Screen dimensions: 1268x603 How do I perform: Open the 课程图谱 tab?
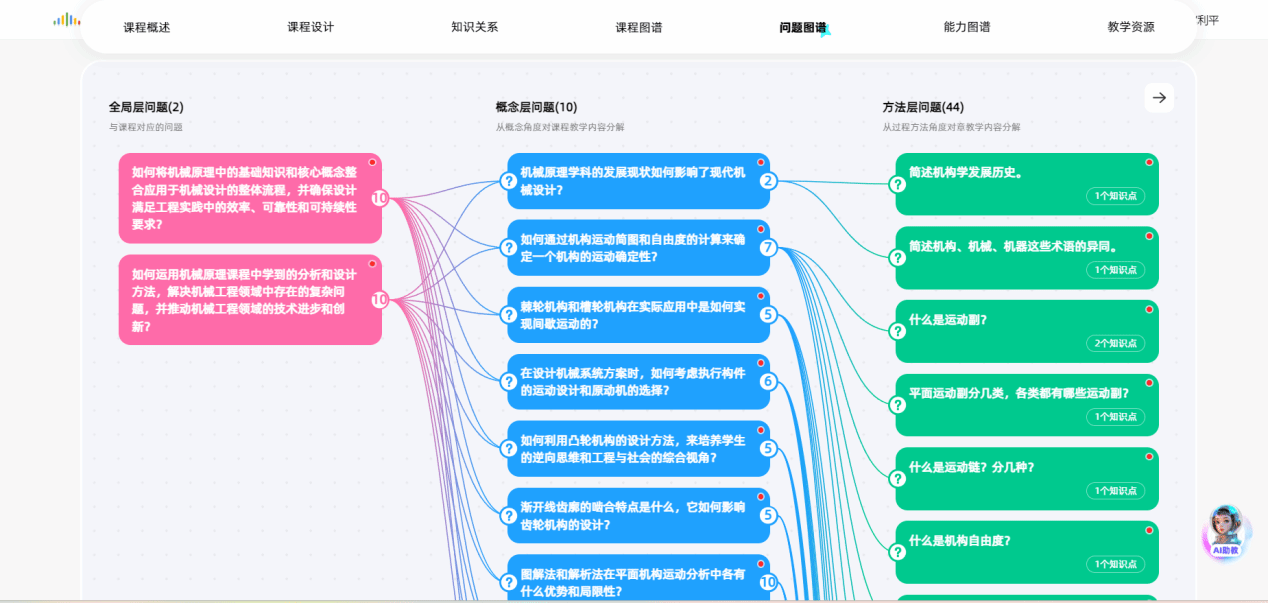[638, 27]
